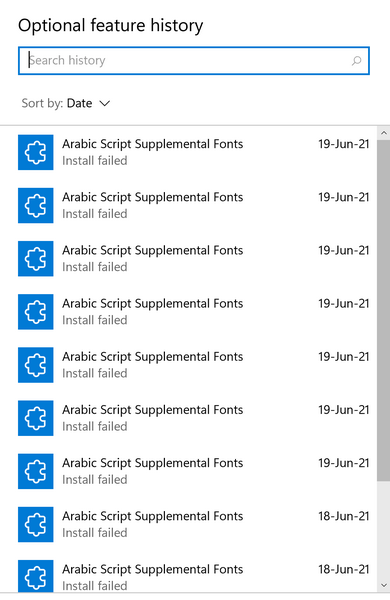This screenshot has height=600, width=390.
Task: Click third entry's puzzle piece icon
Action: pos(36,259)
